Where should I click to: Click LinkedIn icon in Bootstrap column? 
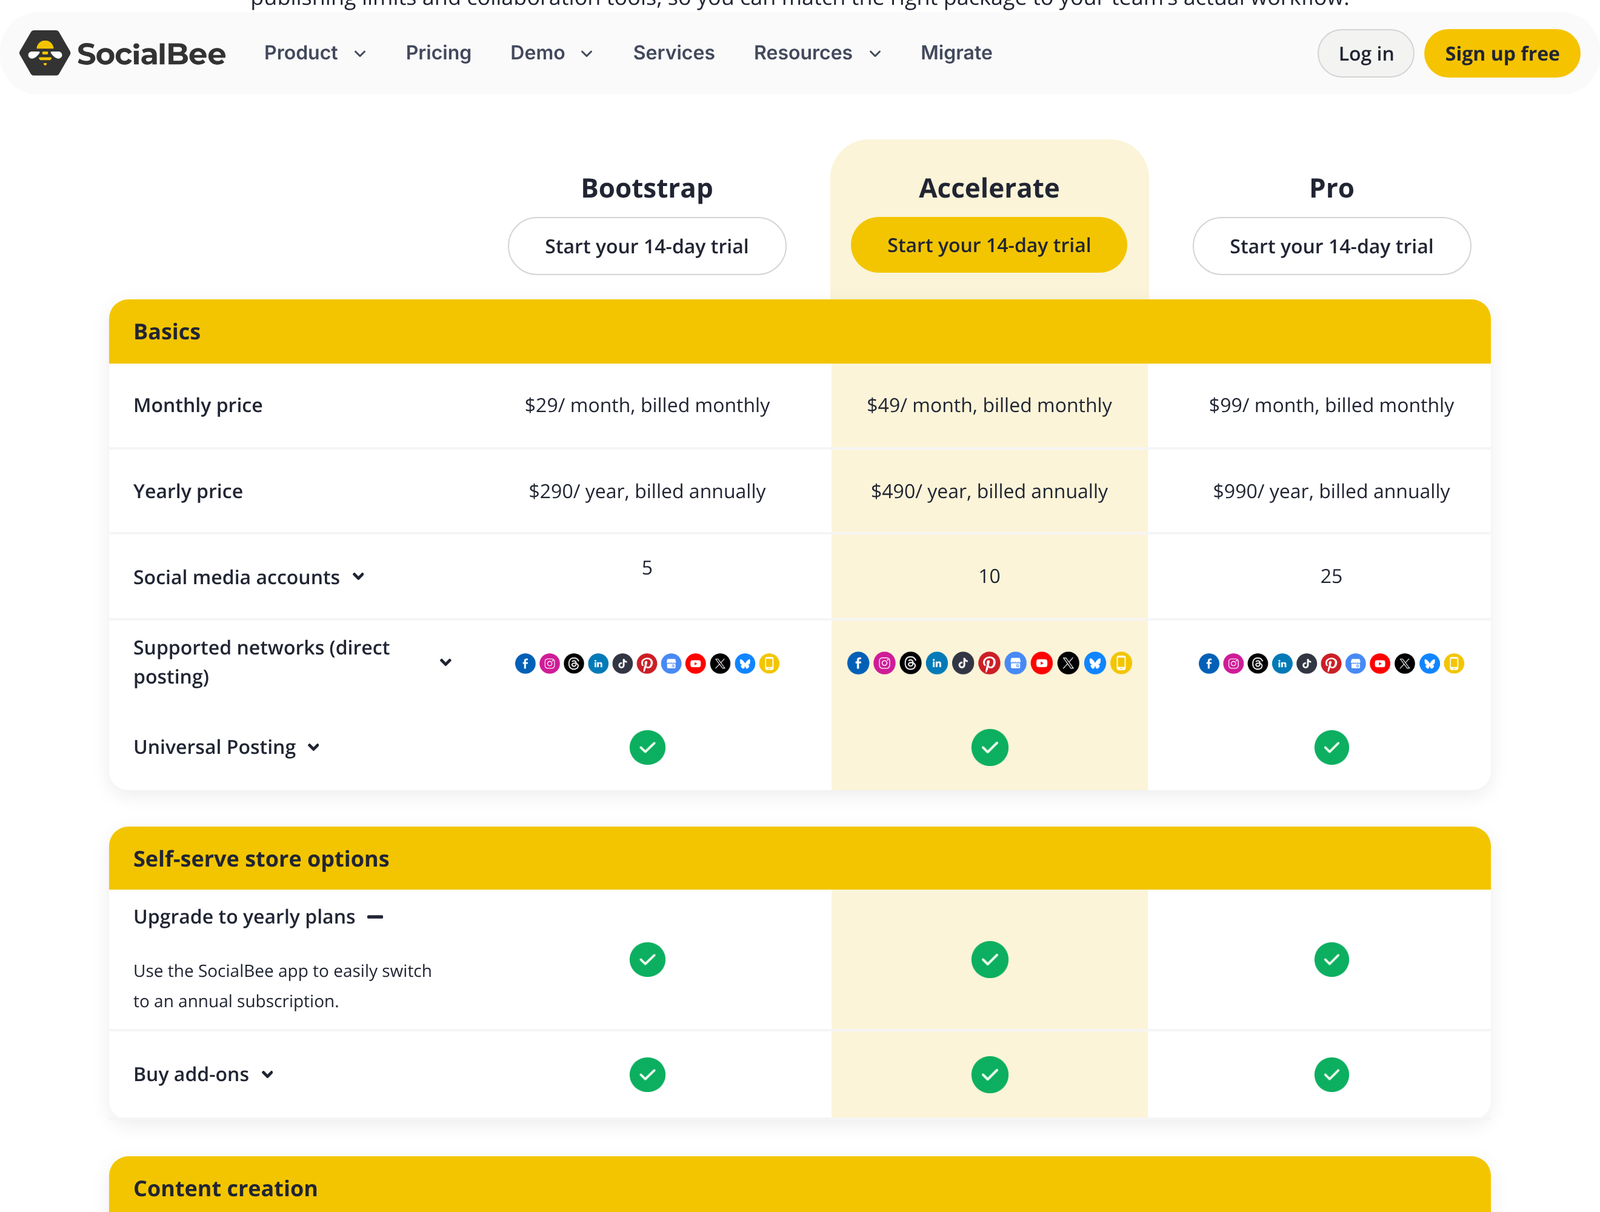[x=598, y=663]
